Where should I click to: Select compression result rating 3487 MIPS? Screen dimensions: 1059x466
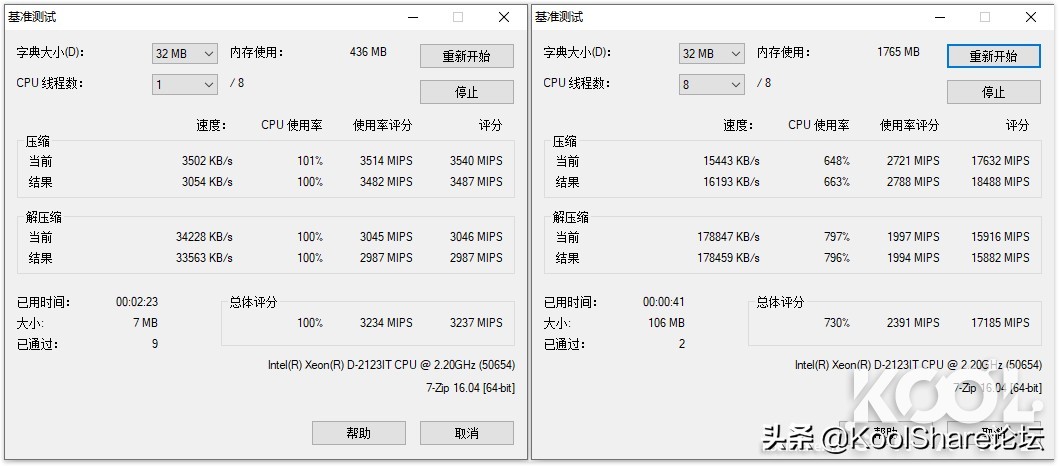pyautogui.click(x=476, y=182)
